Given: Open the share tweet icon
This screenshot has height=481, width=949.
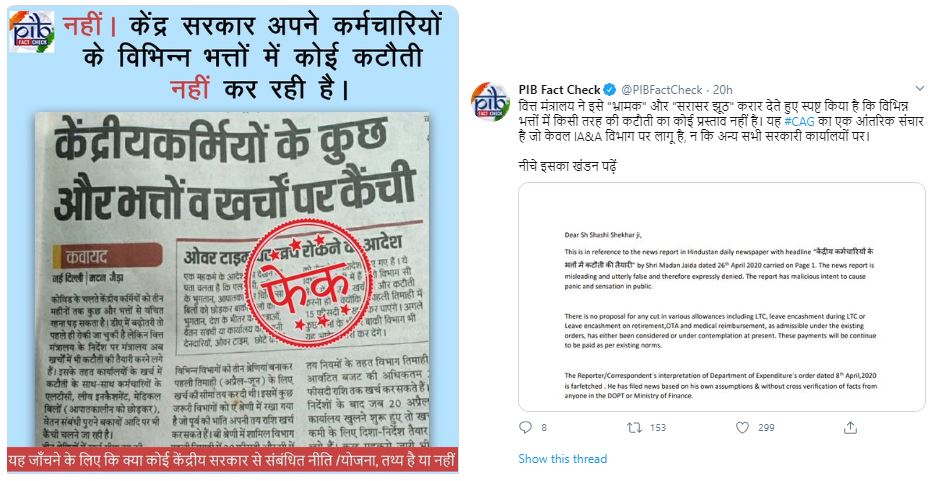Looking at the screenshot, I should click(850, 428).
